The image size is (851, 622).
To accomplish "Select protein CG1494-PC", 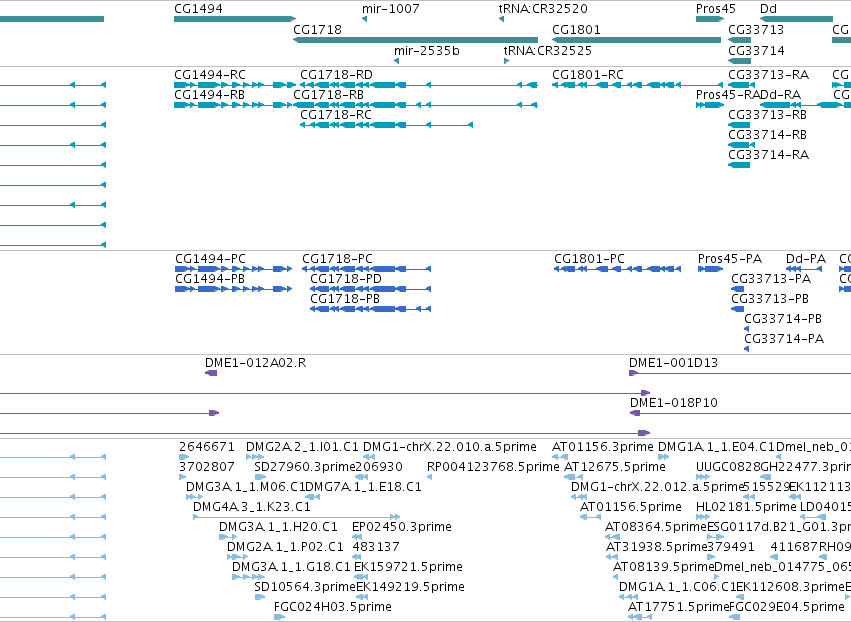I will (233, 269).
